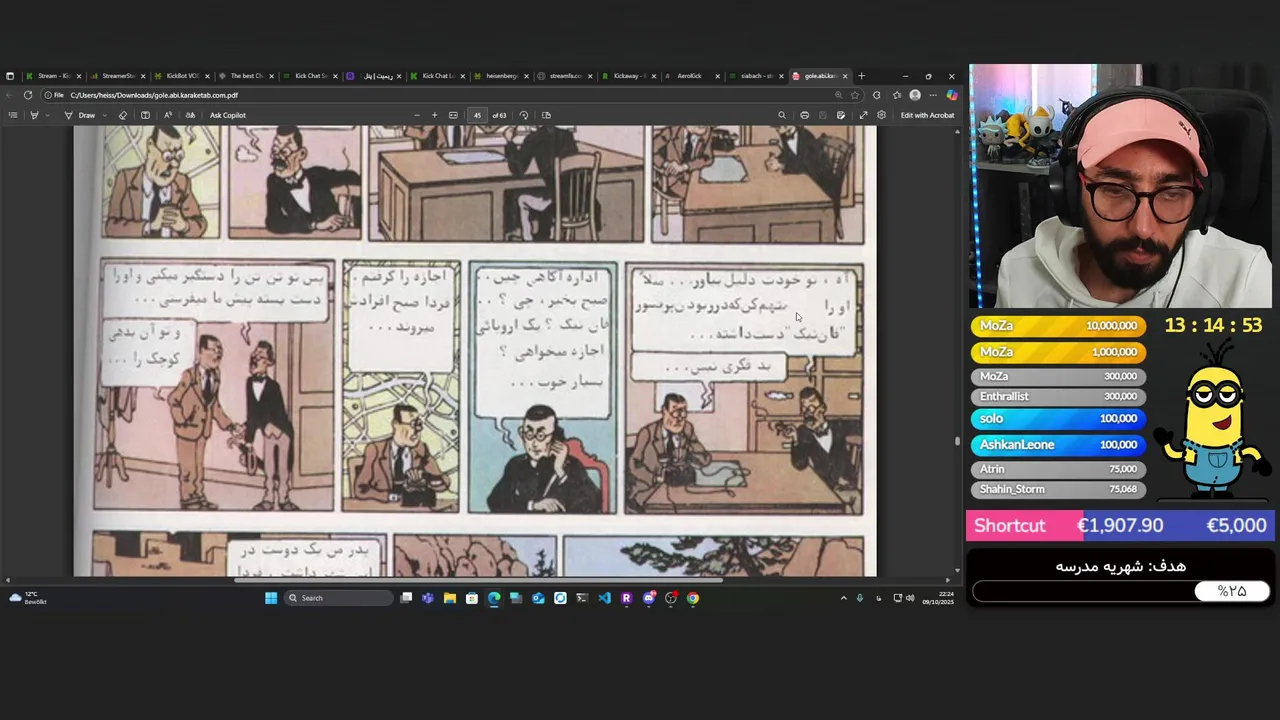Close the gole.abi.karaketab PDF tab
The image size is (1280, 720).
tap(845, 76)
